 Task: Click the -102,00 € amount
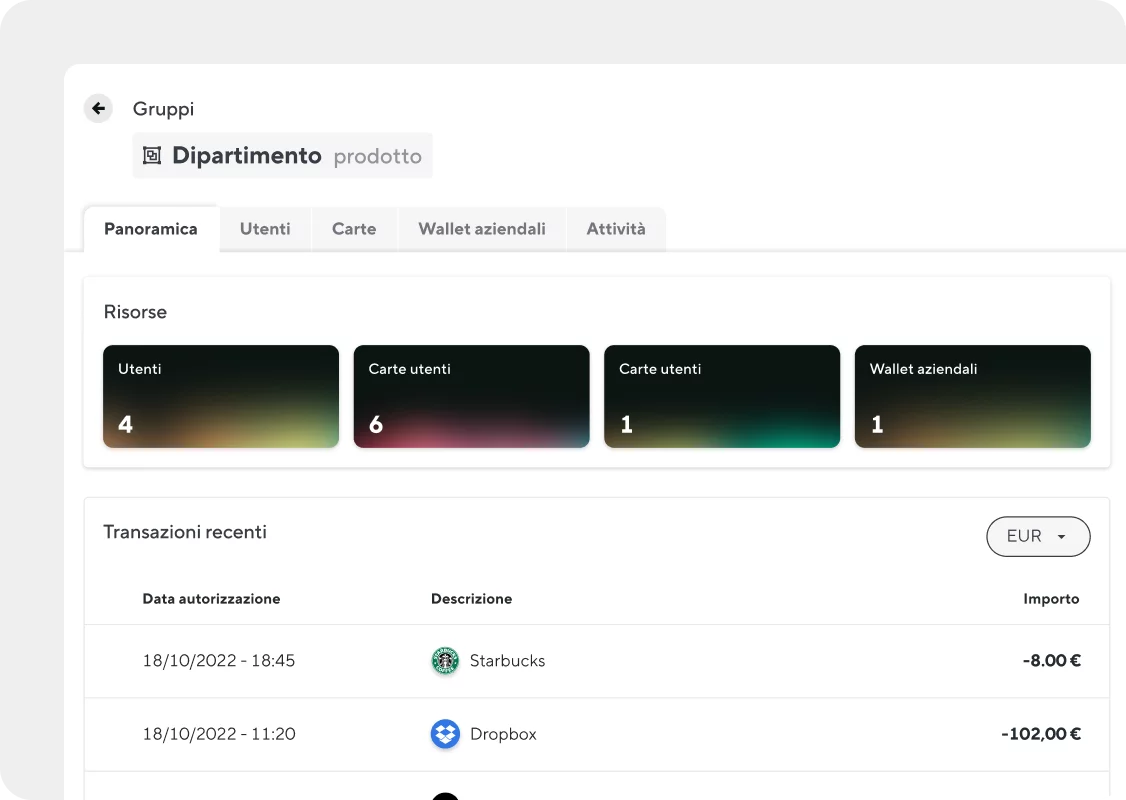pos(1041,734)
